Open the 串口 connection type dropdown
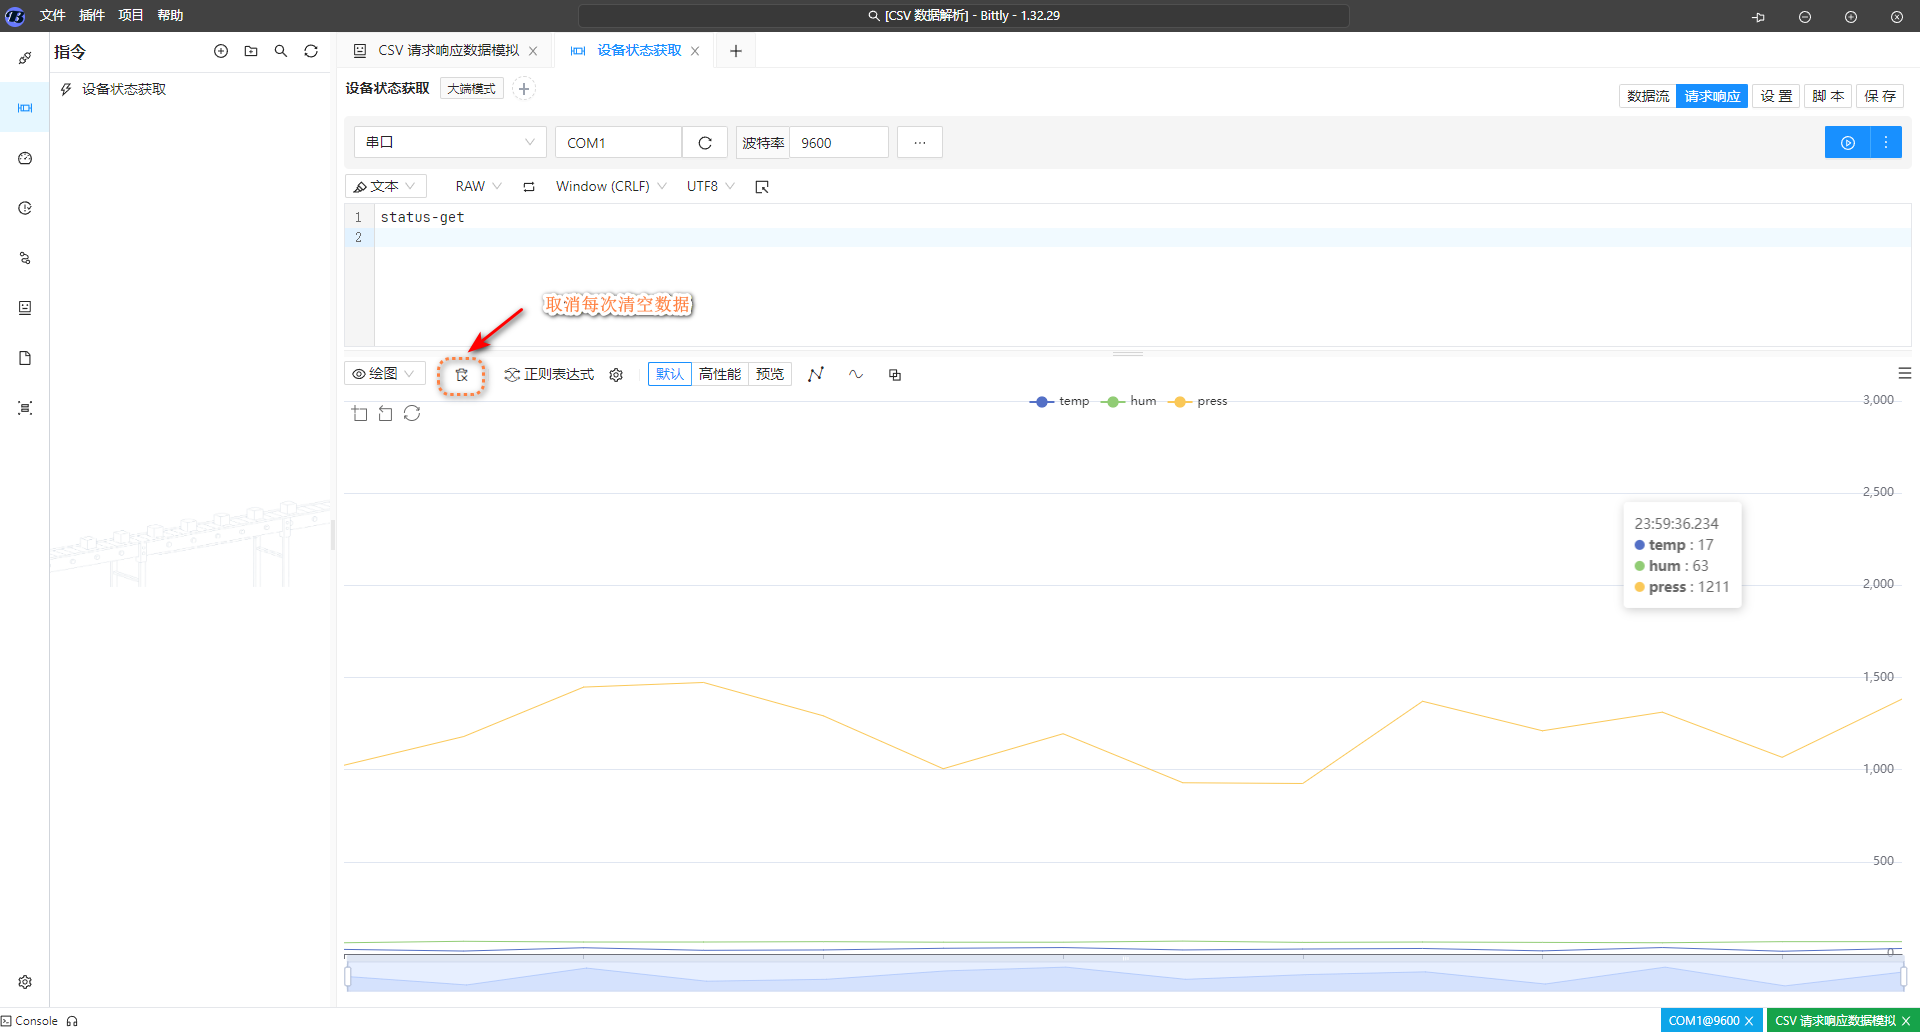This screenshot has width=1920, height=1032. click(450, 142)
